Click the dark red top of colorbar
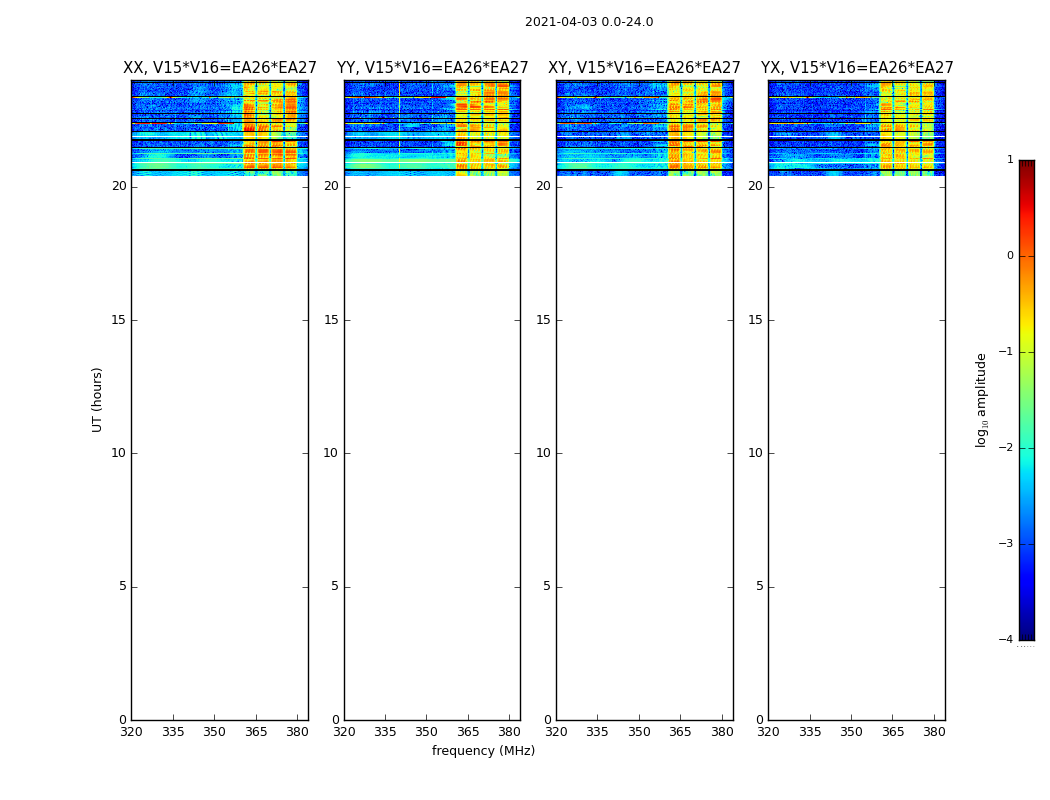 [1026, 166]
